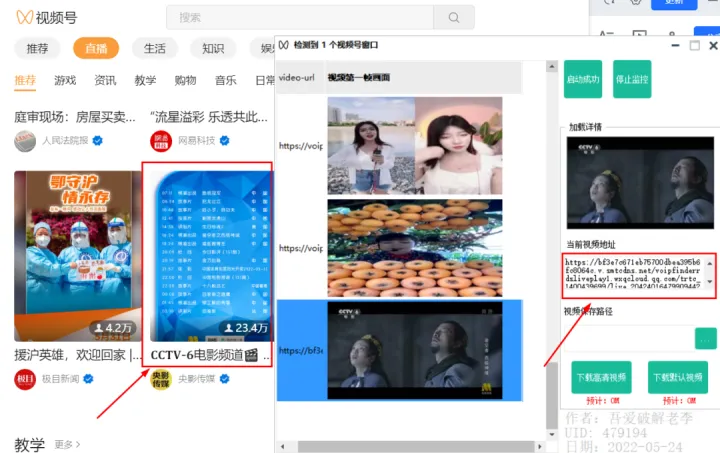Screen dimensions: 720x453
Task: Select the highlighted https://bf3e row URL
Action: 301,351
